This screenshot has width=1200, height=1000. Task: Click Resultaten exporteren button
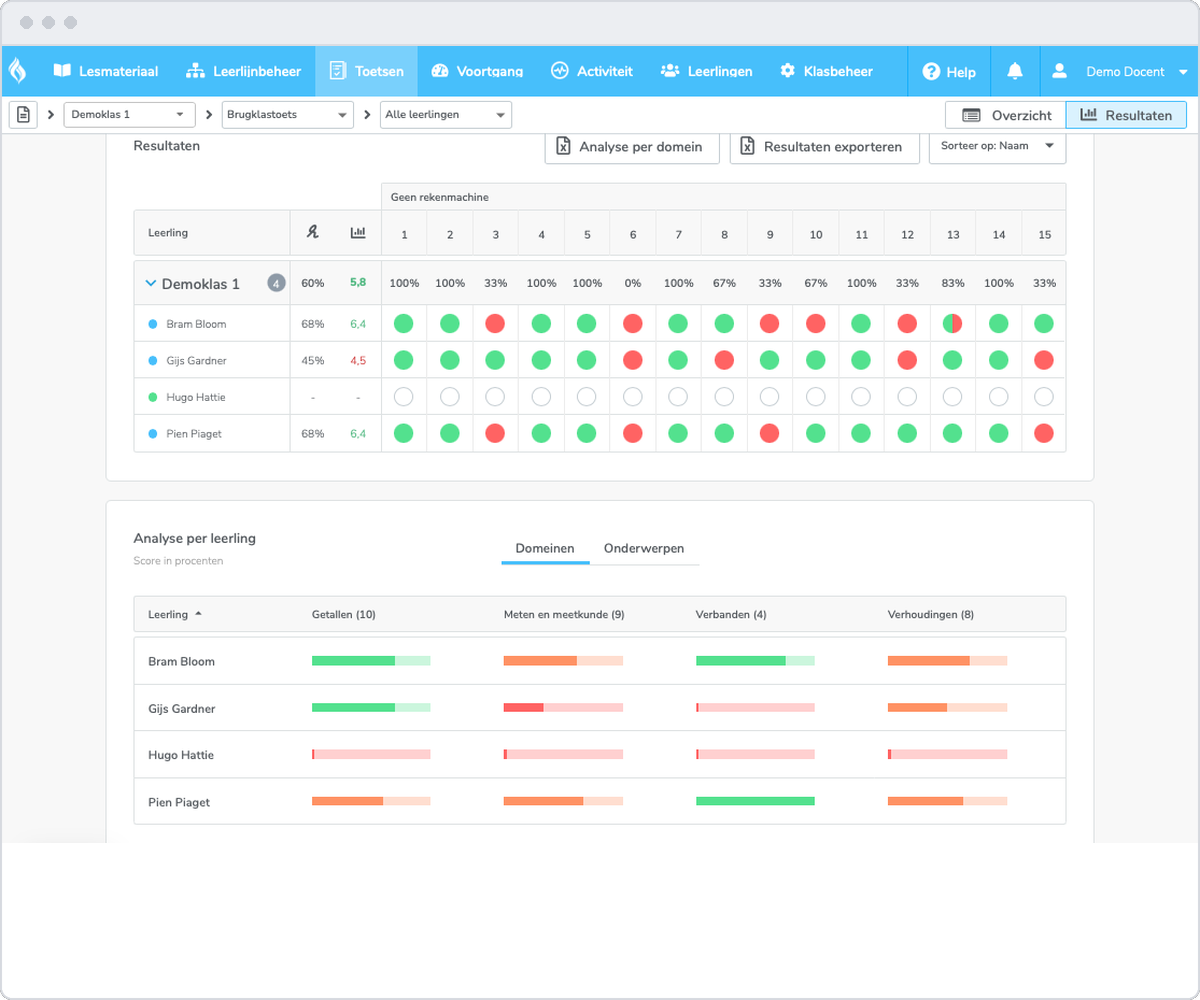point(825,146)
